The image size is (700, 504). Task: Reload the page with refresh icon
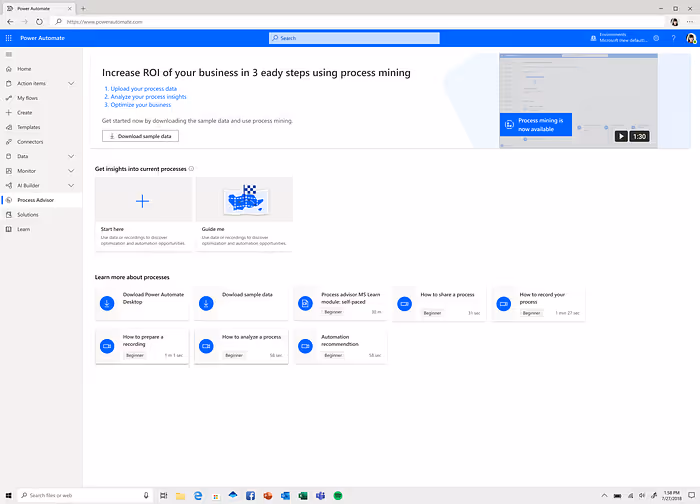39,21
